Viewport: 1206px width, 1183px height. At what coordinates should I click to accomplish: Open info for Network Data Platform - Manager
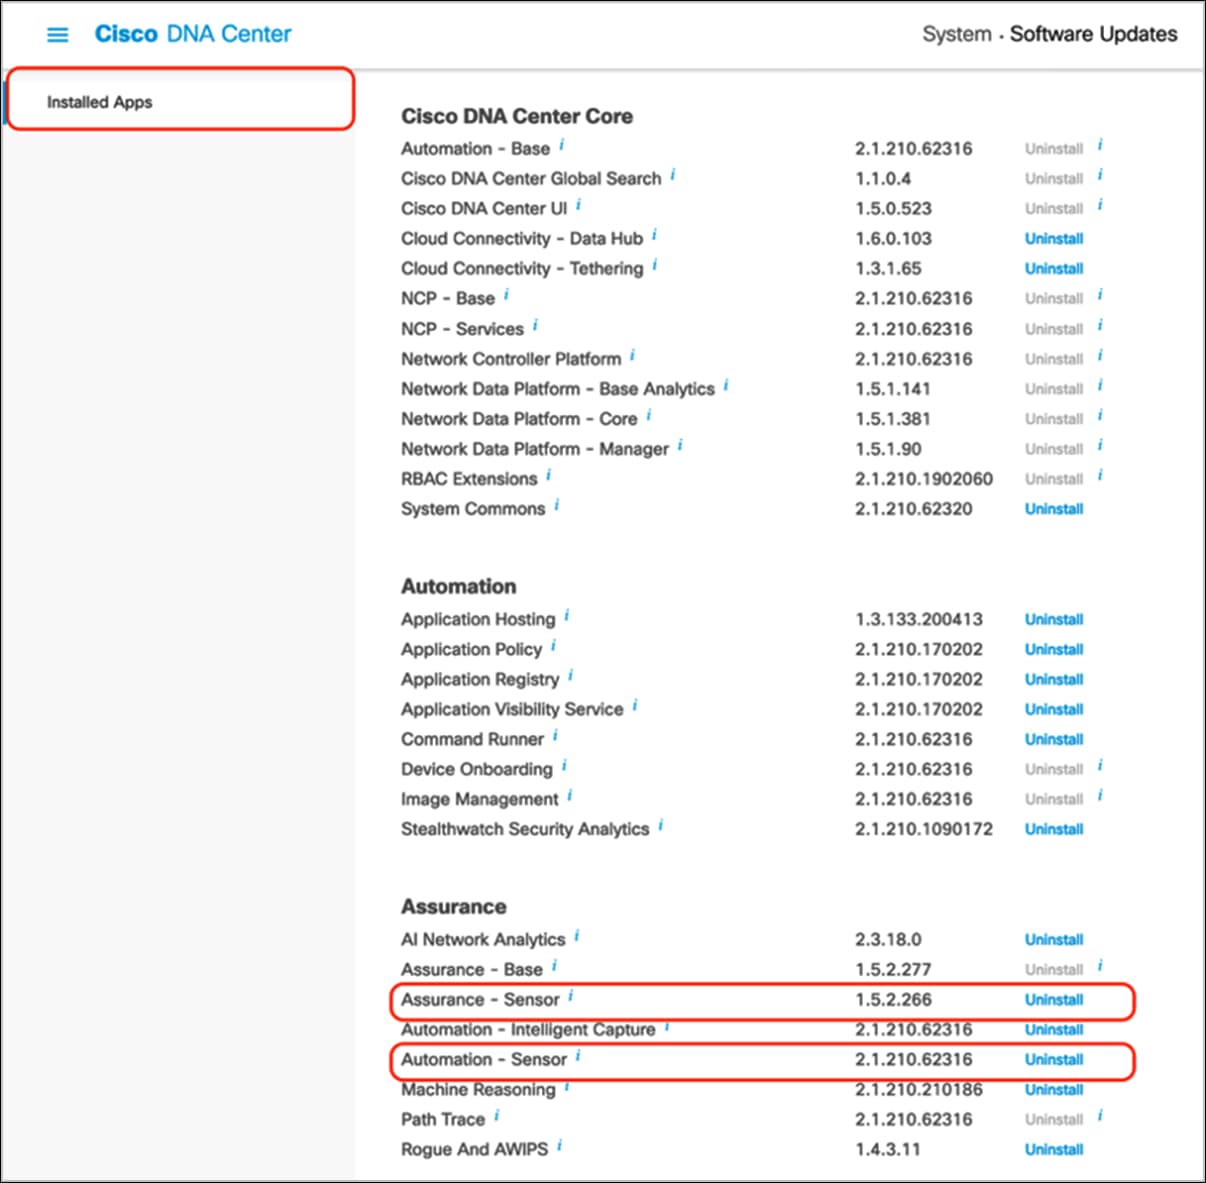(680, 445)
